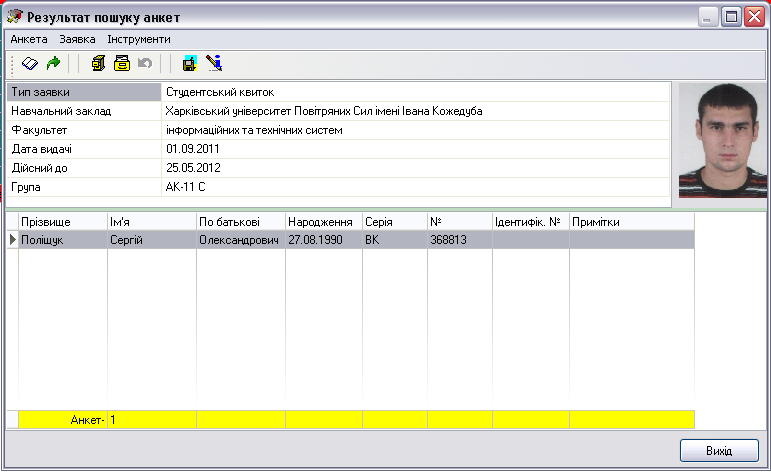Screen dimensions: 771x472
Task: Select the row indicator arrow for Поліщук
Action: (13, 240)
